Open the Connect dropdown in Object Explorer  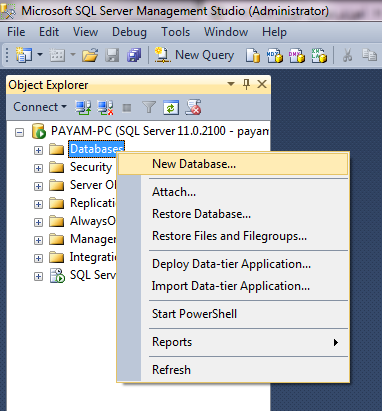40,107
